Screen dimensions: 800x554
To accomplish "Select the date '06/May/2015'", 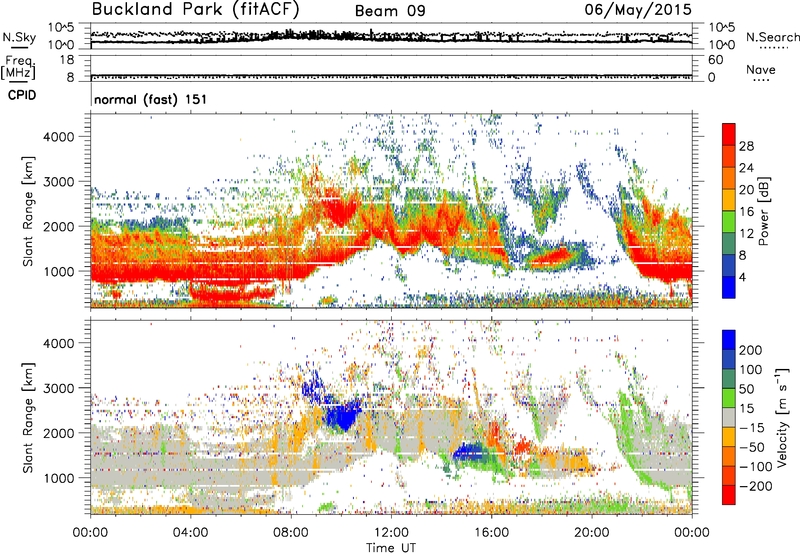I will pyautogui.click(x=638, y=9).
